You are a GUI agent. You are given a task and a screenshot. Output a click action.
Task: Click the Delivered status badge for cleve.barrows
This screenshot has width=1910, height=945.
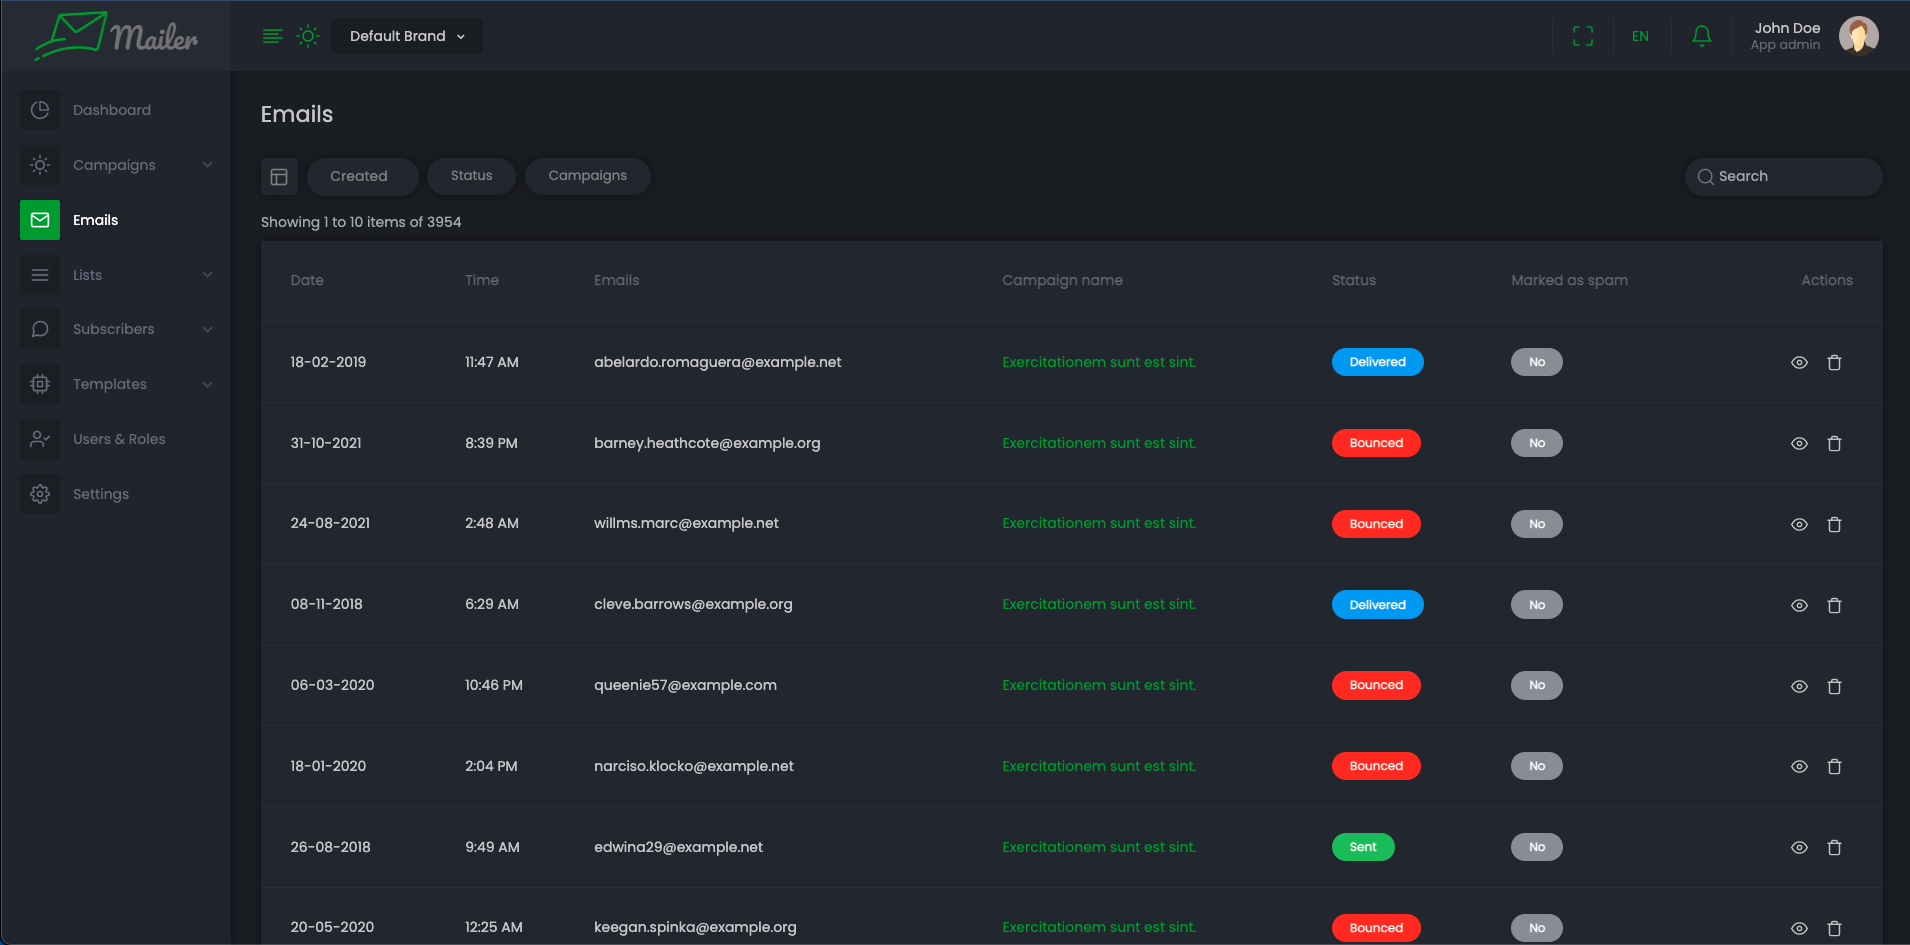(1376, 605)
